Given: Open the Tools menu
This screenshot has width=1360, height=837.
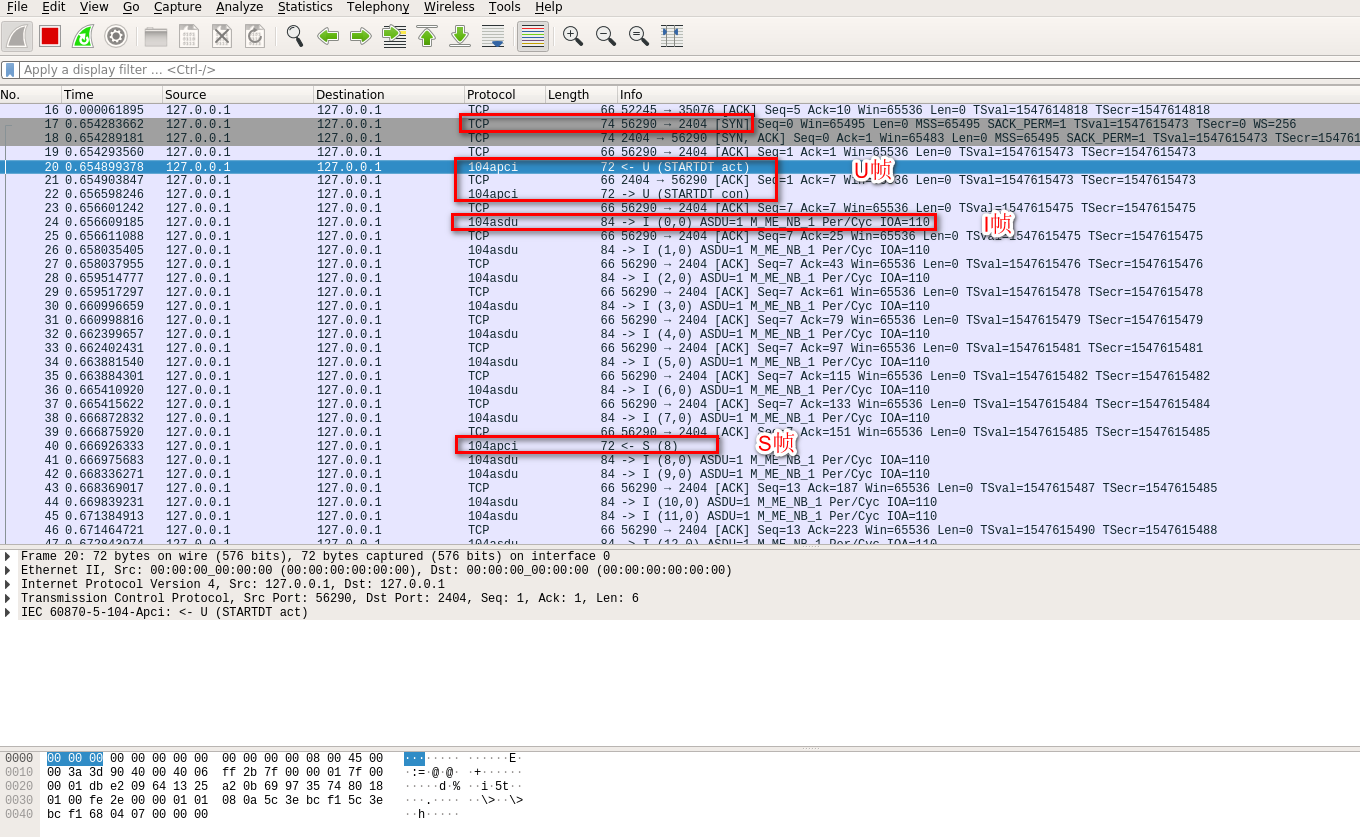Looking at the screenshot, I should (505, 7).
